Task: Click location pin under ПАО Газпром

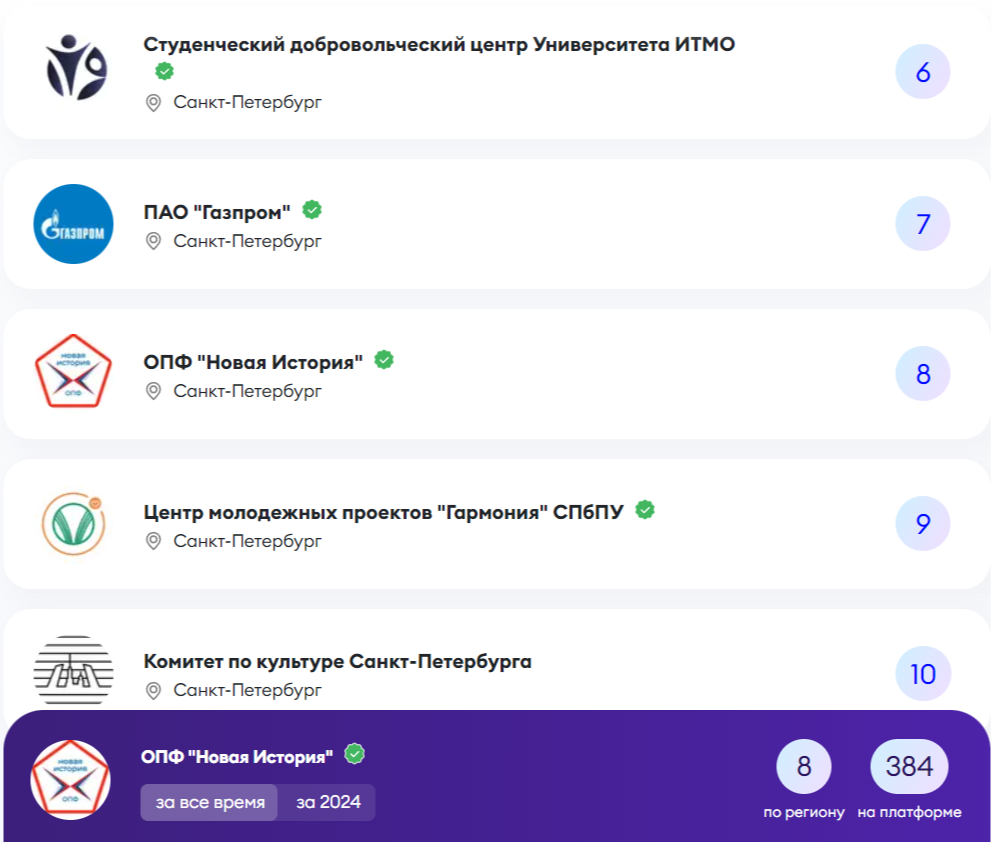Action: coord(153,241)
